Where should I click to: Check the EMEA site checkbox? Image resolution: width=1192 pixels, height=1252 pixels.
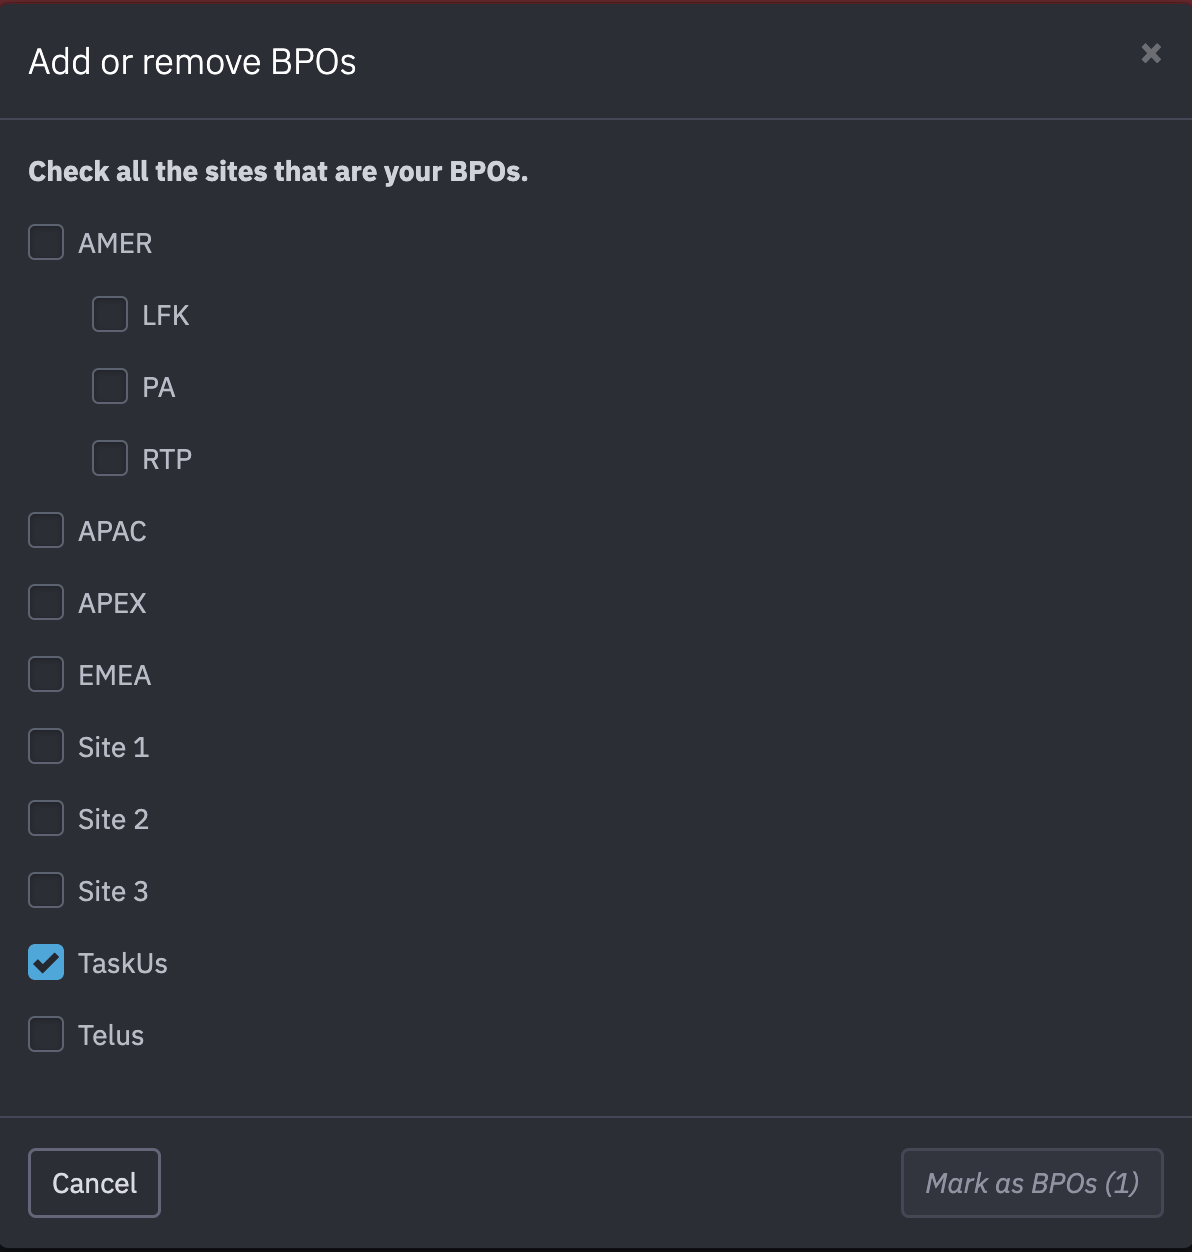[46, 674]
